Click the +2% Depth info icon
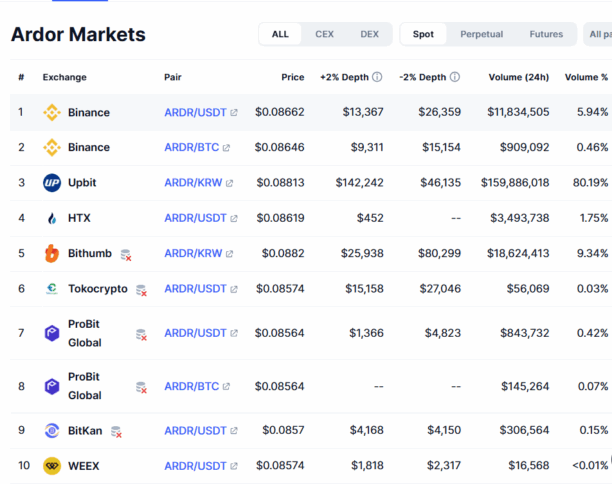 pyautogui.click(x=377, y=77)
